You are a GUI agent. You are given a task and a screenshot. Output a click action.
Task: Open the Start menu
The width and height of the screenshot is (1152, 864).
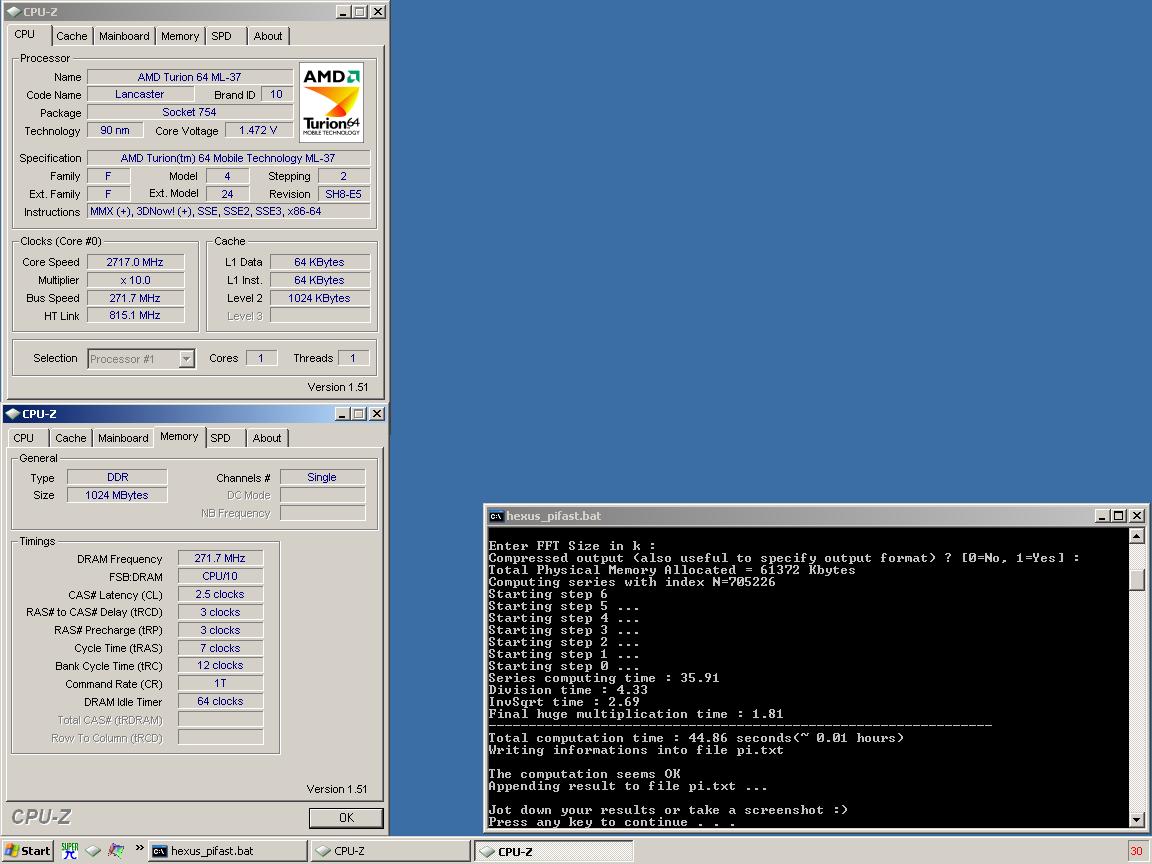click(x=28, y=851)
